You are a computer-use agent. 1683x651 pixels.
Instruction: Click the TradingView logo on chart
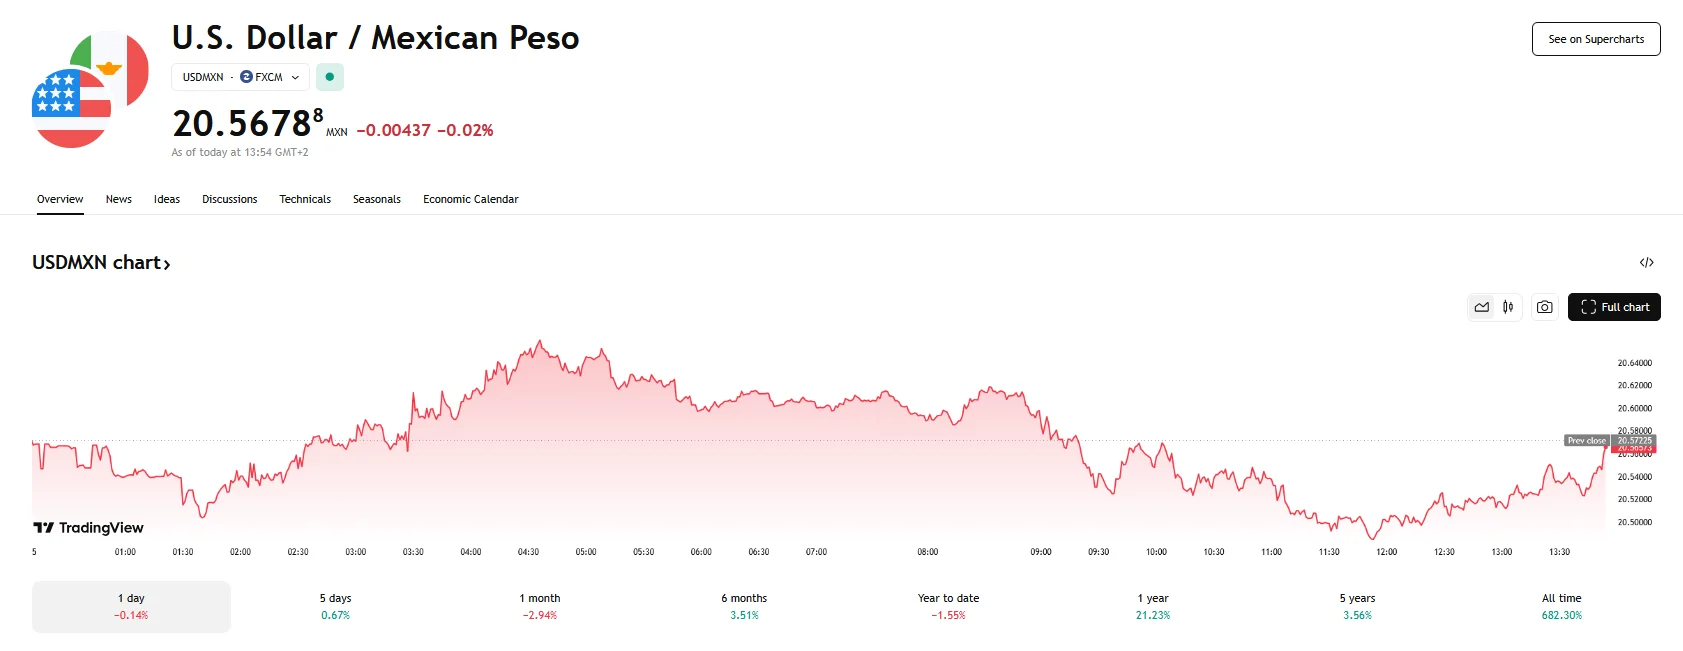(89, 528)
